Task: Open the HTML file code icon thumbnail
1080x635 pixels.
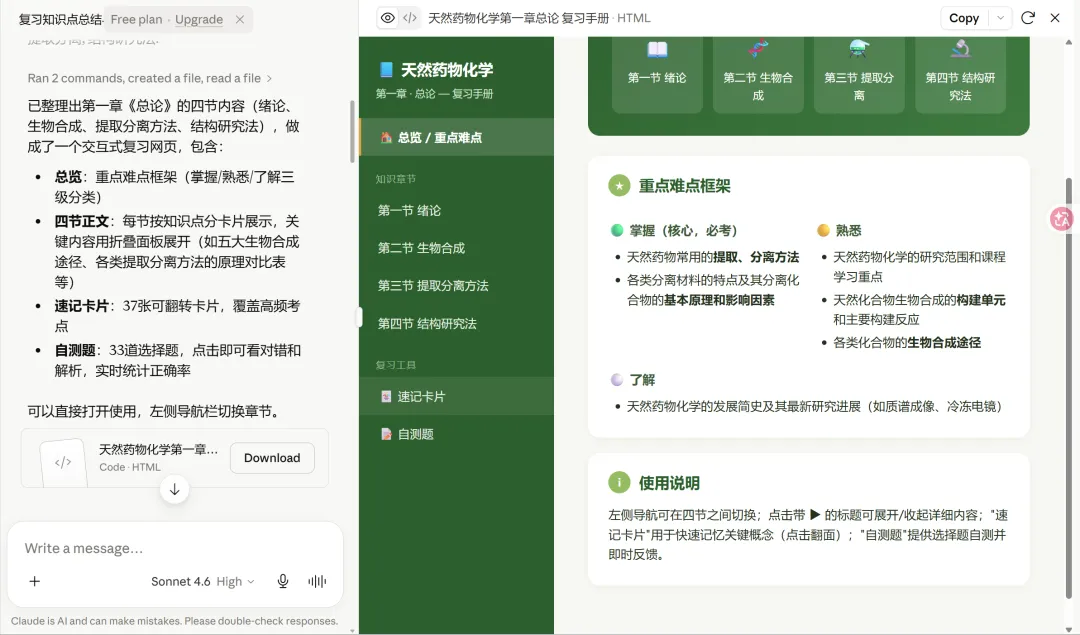Action: point(63,462)
